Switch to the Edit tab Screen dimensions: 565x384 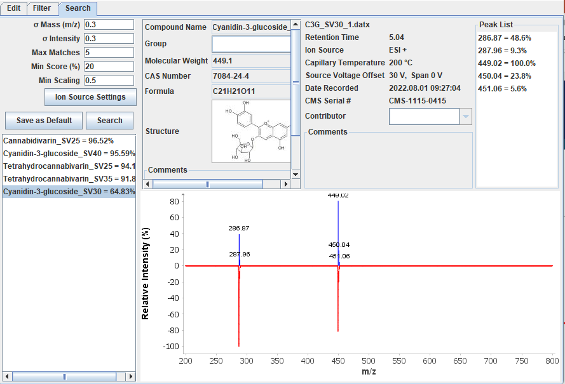pyautogui.click(x=14, y=8)
